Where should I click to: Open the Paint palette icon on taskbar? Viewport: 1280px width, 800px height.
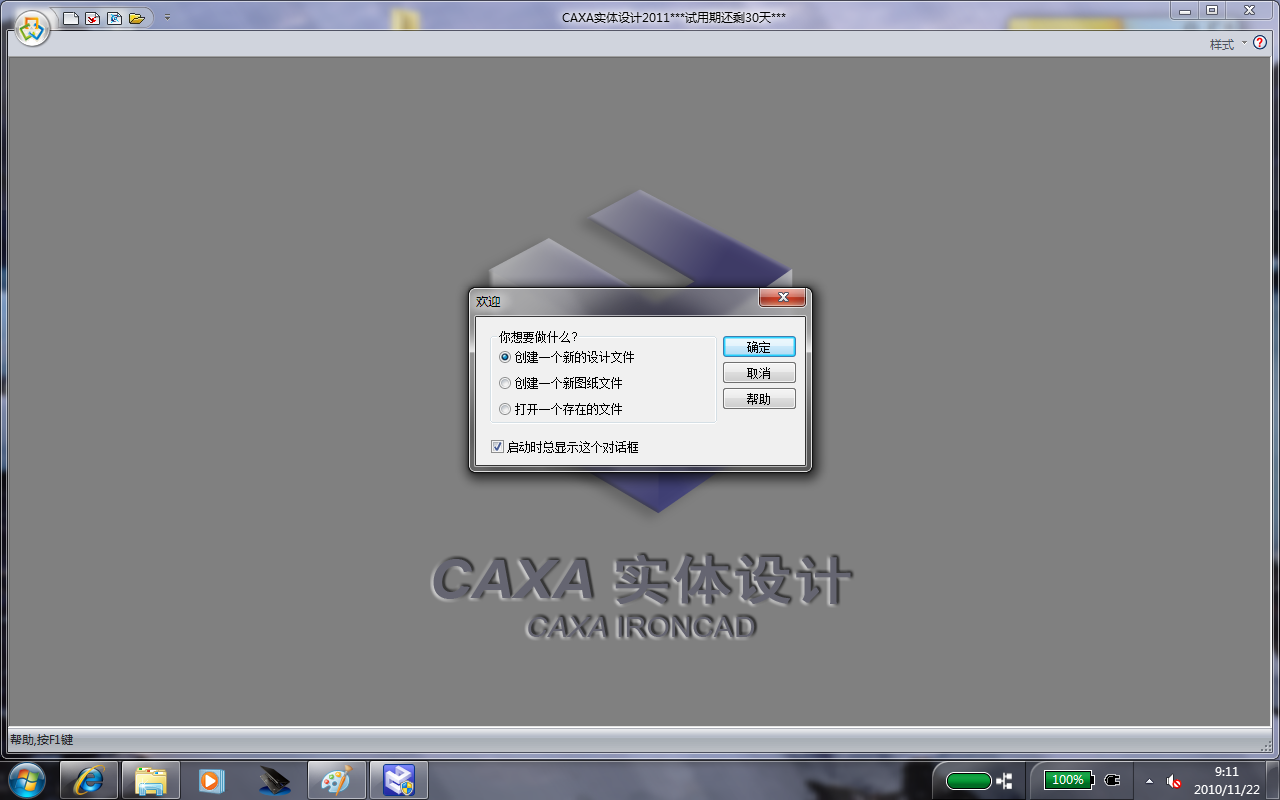tap(336, 780)
